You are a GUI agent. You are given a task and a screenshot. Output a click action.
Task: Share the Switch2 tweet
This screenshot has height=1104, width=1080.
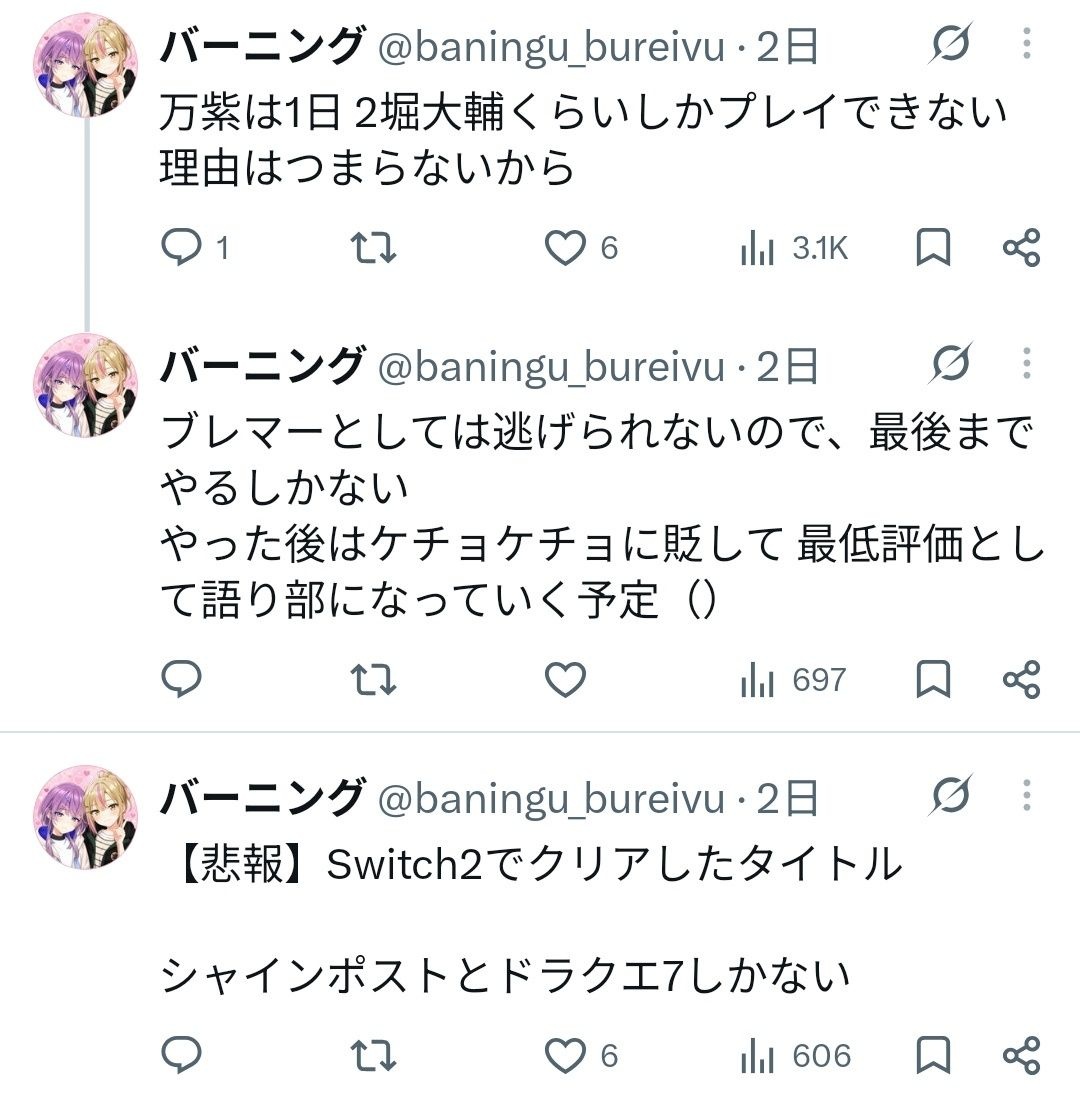tap(1022, 1055)
